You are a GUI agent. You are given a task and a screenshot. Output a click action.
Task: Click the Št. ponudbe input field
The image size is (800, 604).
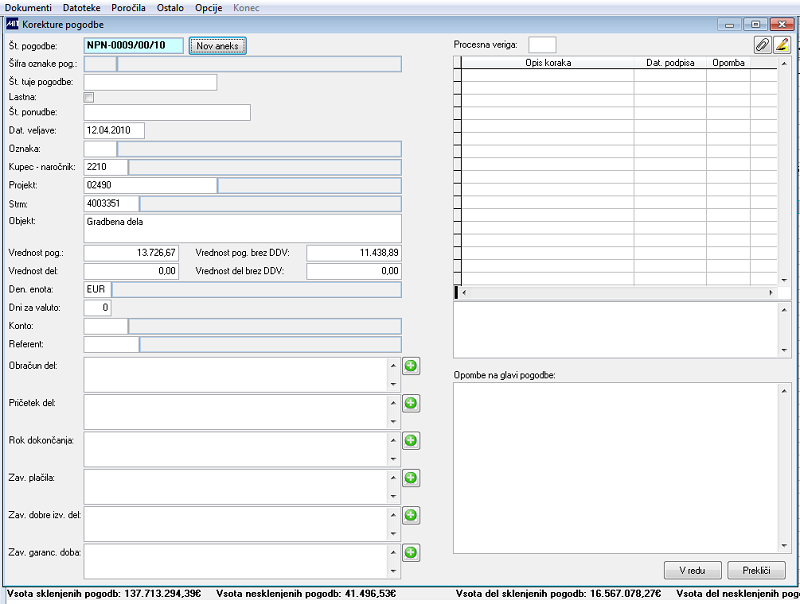pyautogui.click(x=167, y=112)
